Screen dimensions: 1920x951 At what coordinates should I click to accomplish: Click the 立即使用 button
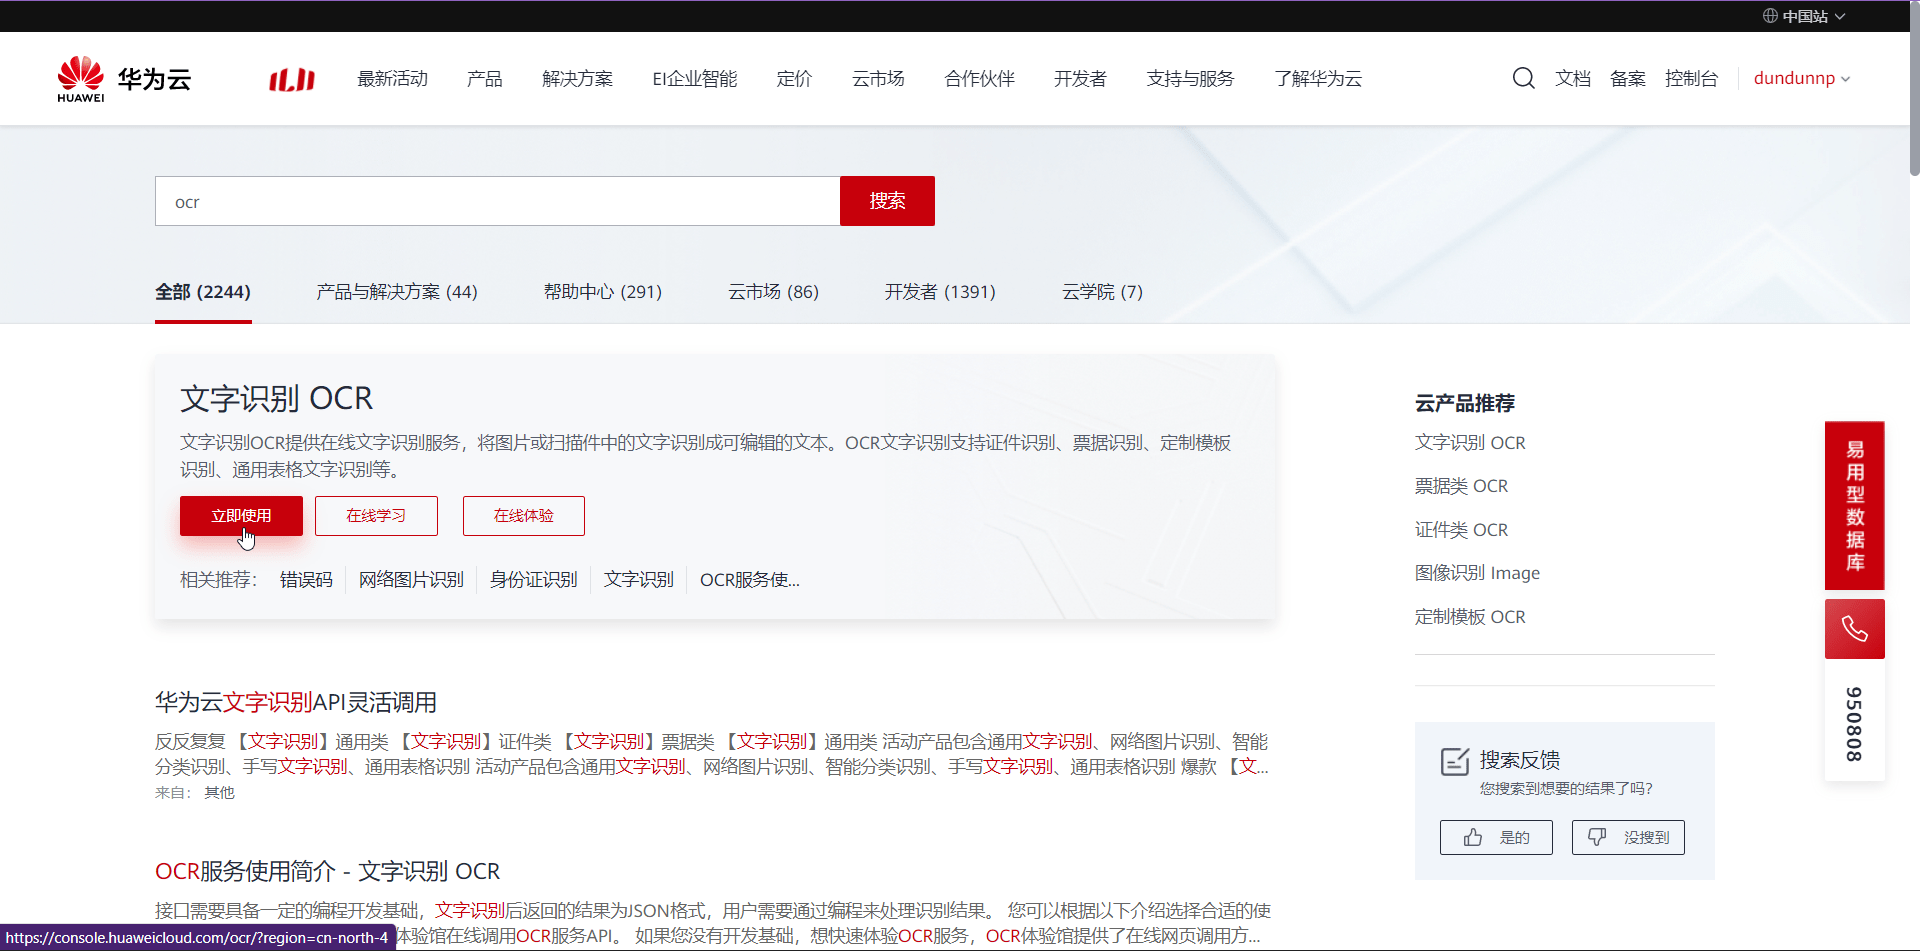click(241, 516)
